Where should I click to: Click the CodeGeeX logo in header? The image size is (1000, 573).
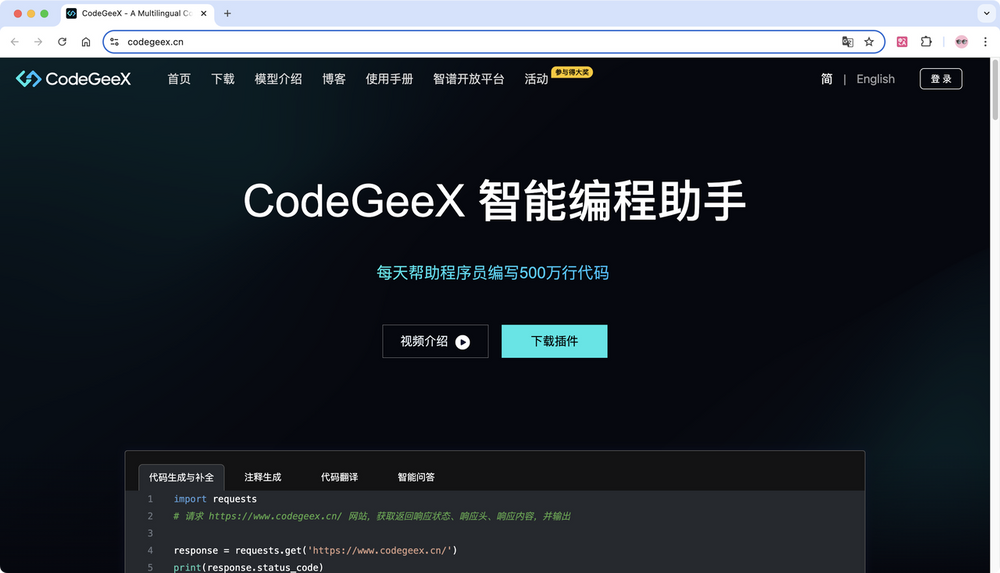(73, 78)
